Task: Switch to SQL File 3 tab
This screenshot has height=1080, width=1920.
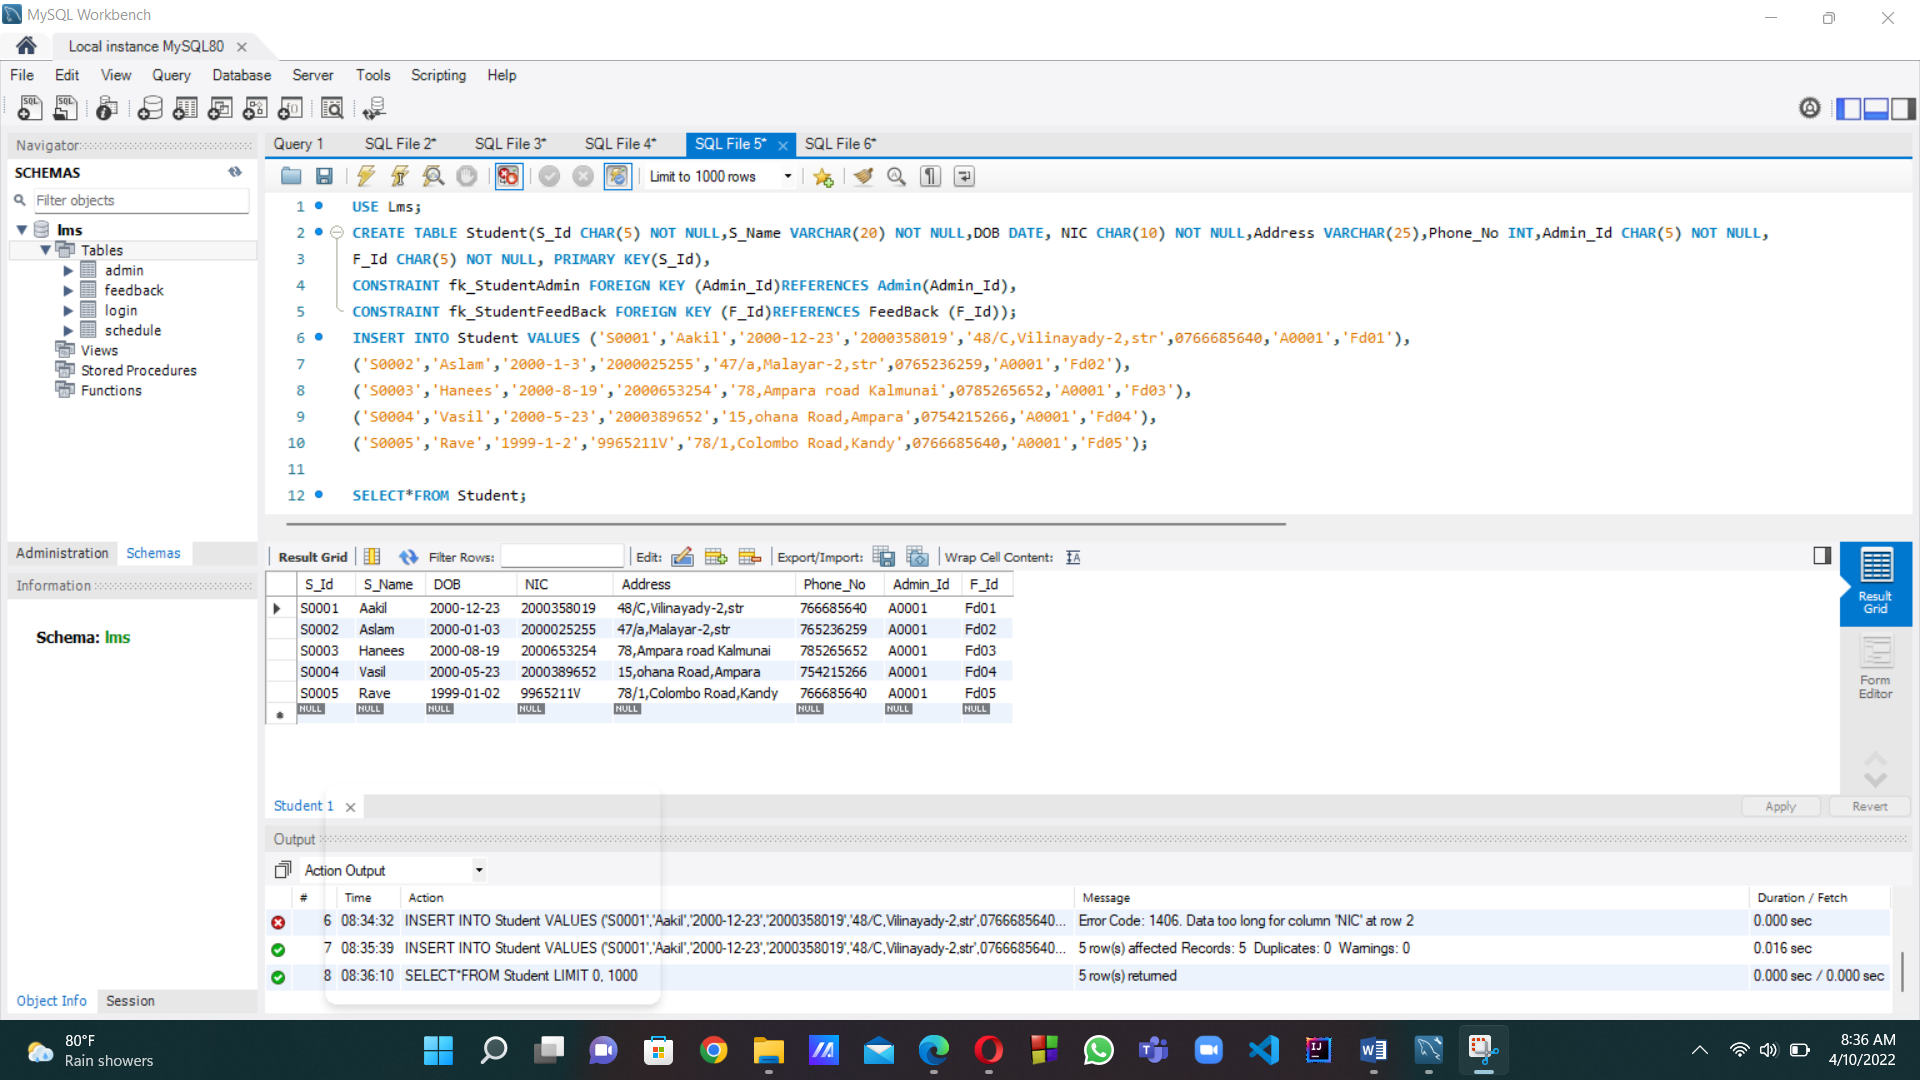Action: [510, 144]
